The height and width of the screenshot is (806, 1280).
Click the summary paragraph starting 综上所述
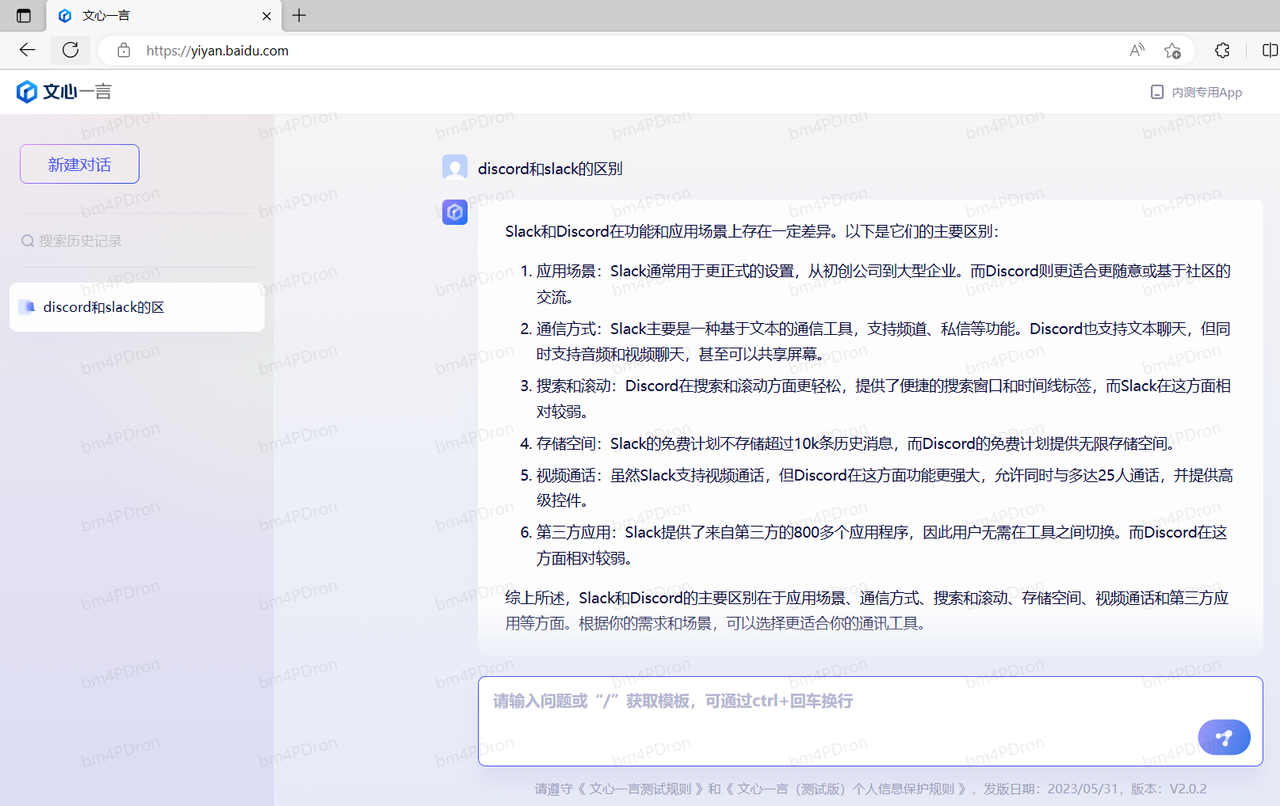coord(867,610)
